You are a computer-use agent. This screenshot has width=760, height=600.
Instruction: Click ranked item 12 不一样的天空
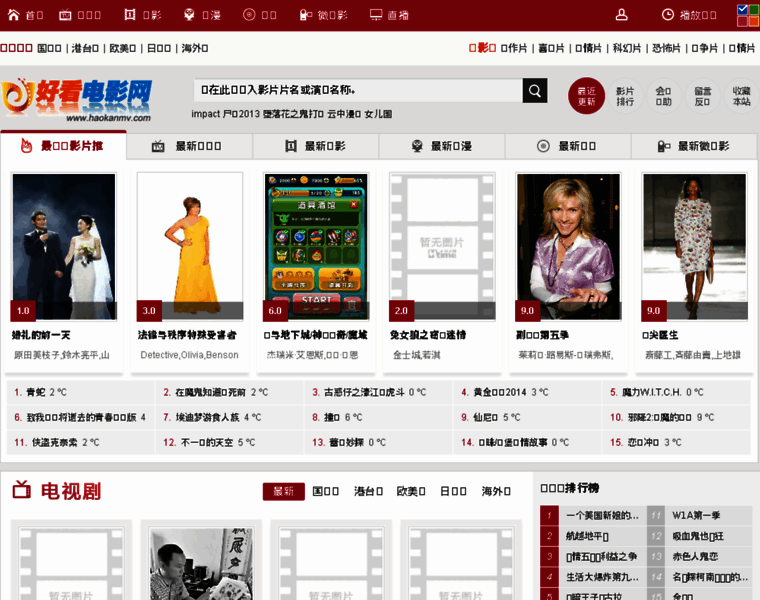(x=208, y=442)
